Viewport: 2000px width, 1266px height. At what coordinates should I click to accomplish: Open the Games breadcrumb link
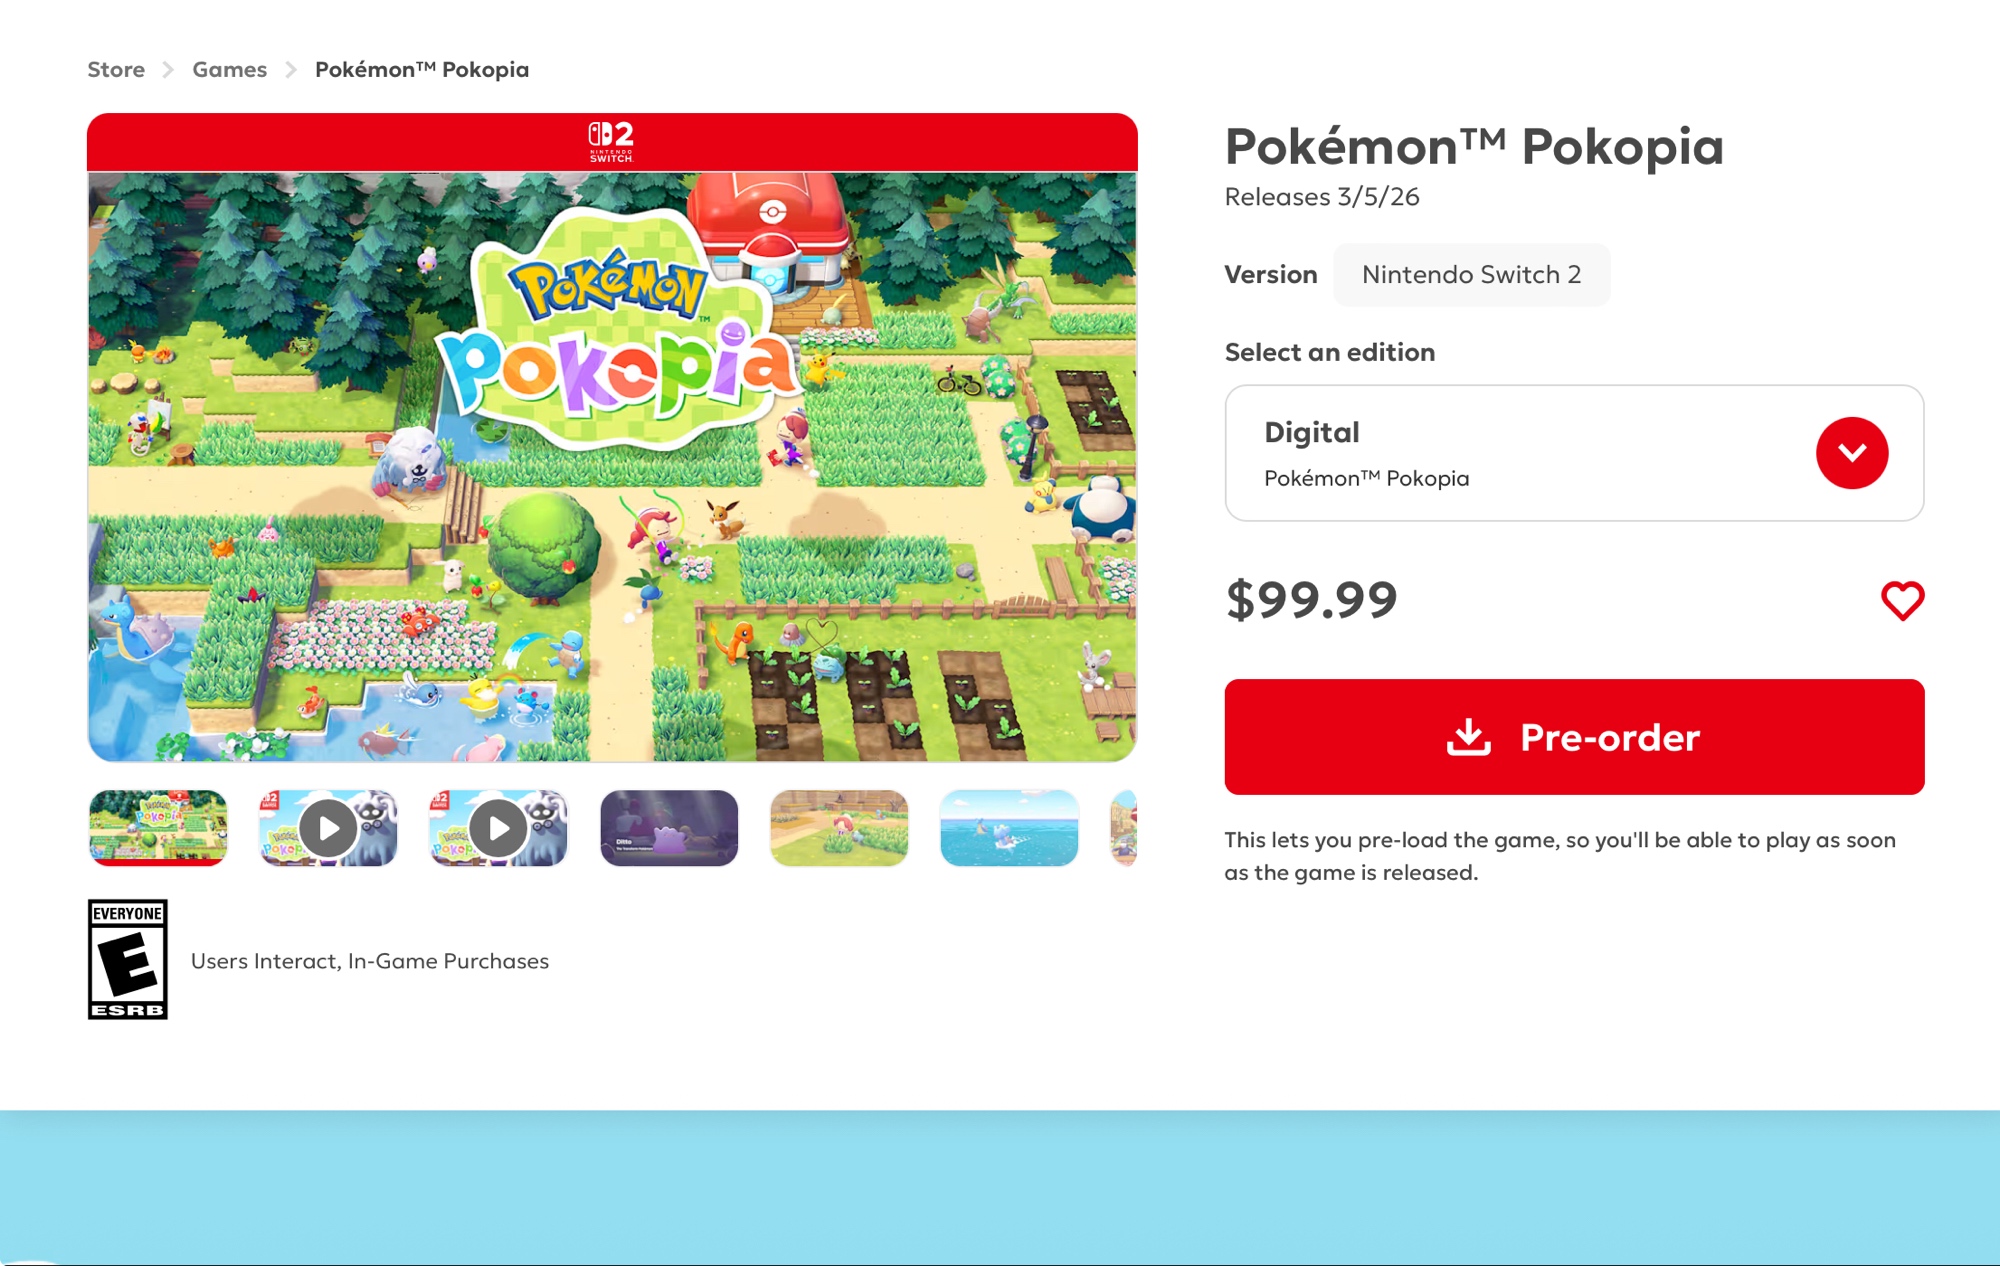click(x=230, y=70)
